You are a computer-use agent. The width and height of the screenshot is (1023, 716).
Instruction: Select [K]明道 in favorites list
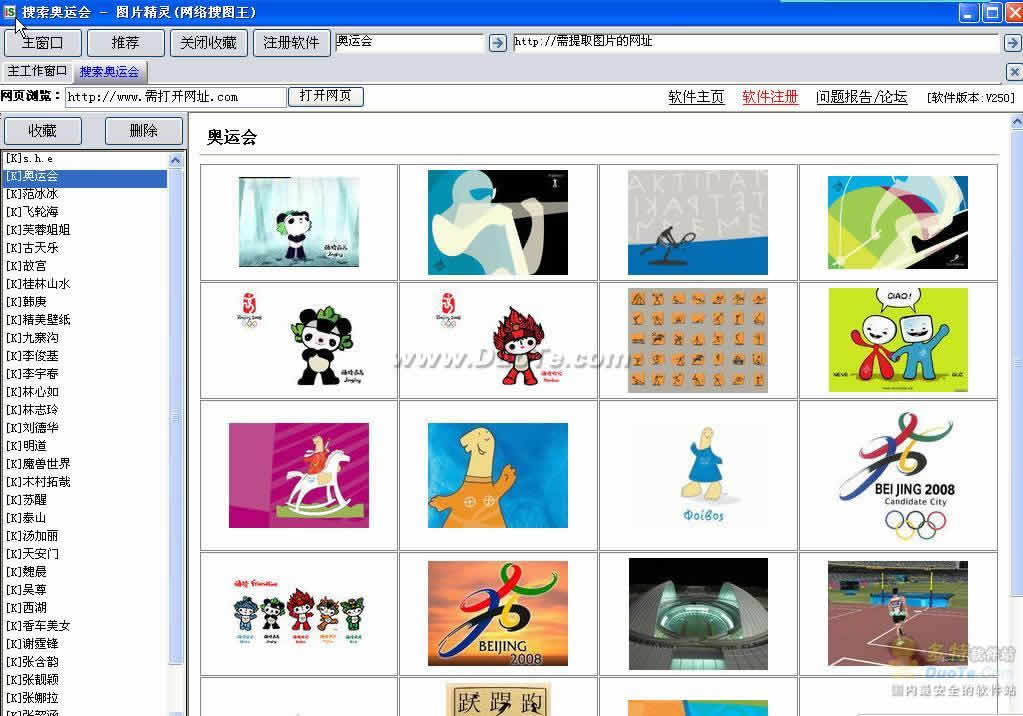coord(86,446)
